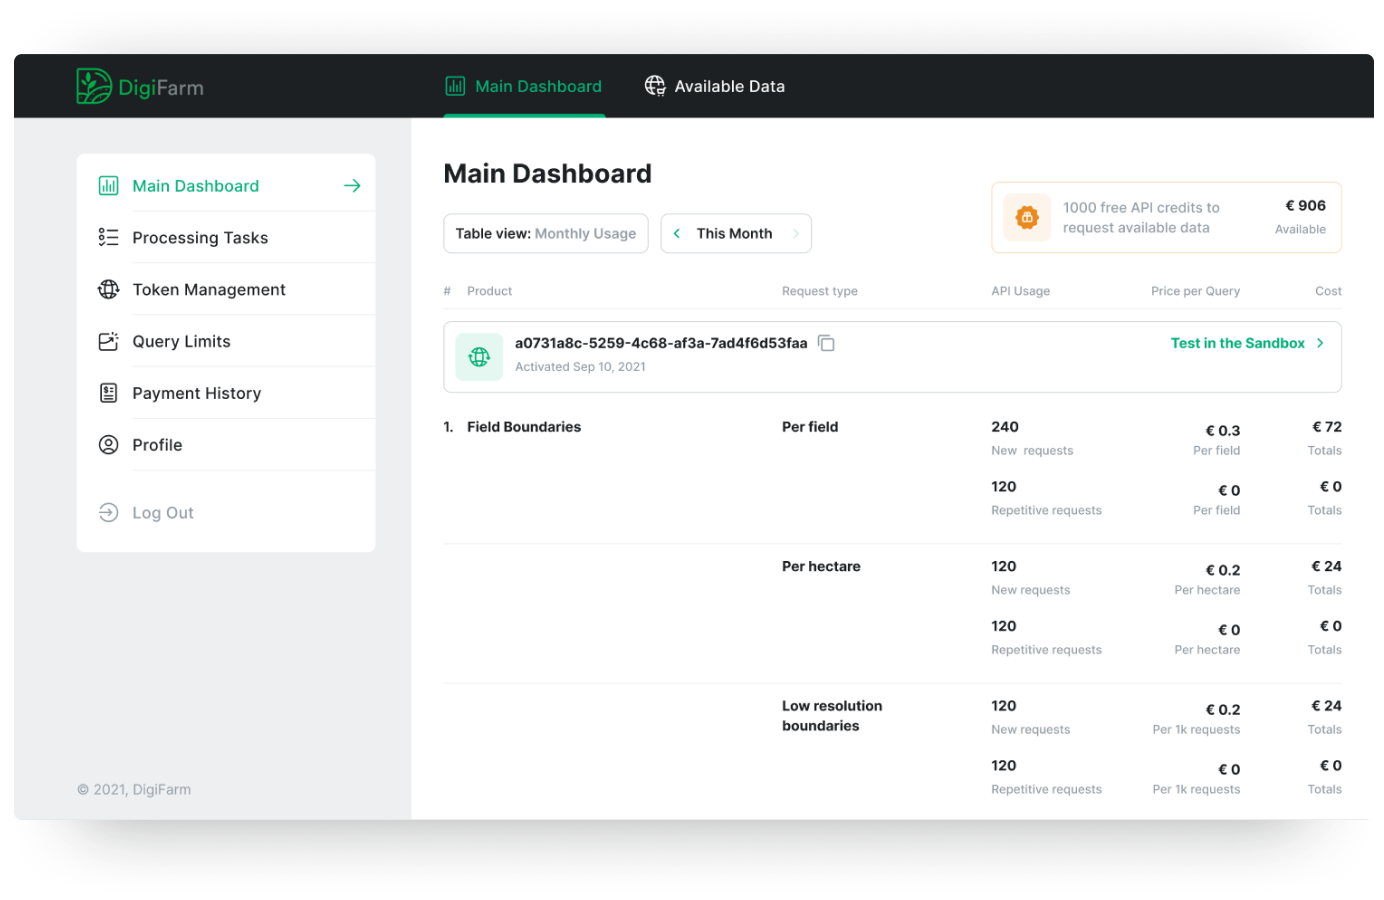The height and width of the screenshot is (900, 1384).
Task: Click the Processing Tasks list icon
Action: [108, 237]
